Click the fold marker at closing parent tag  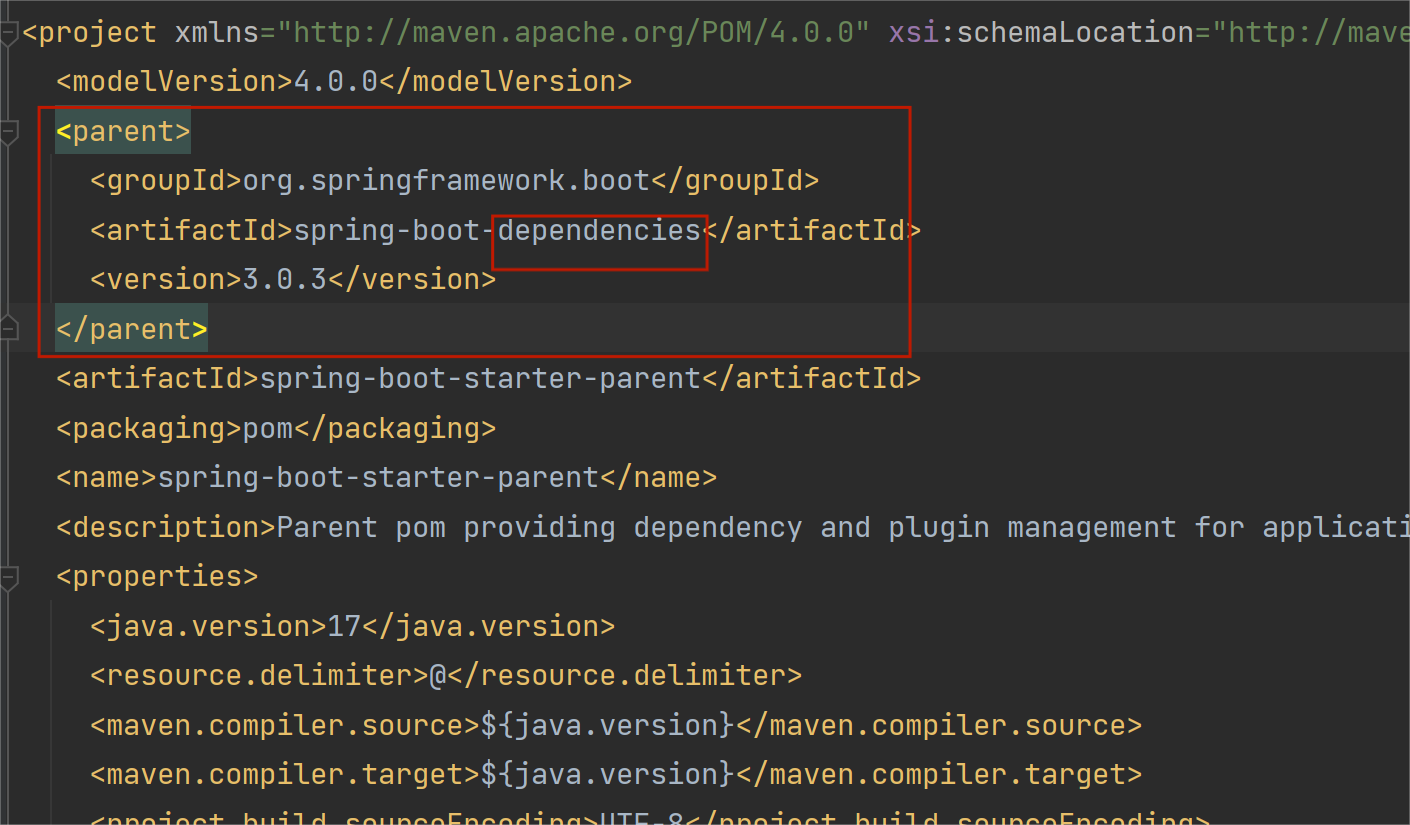[x=9, y=328]
